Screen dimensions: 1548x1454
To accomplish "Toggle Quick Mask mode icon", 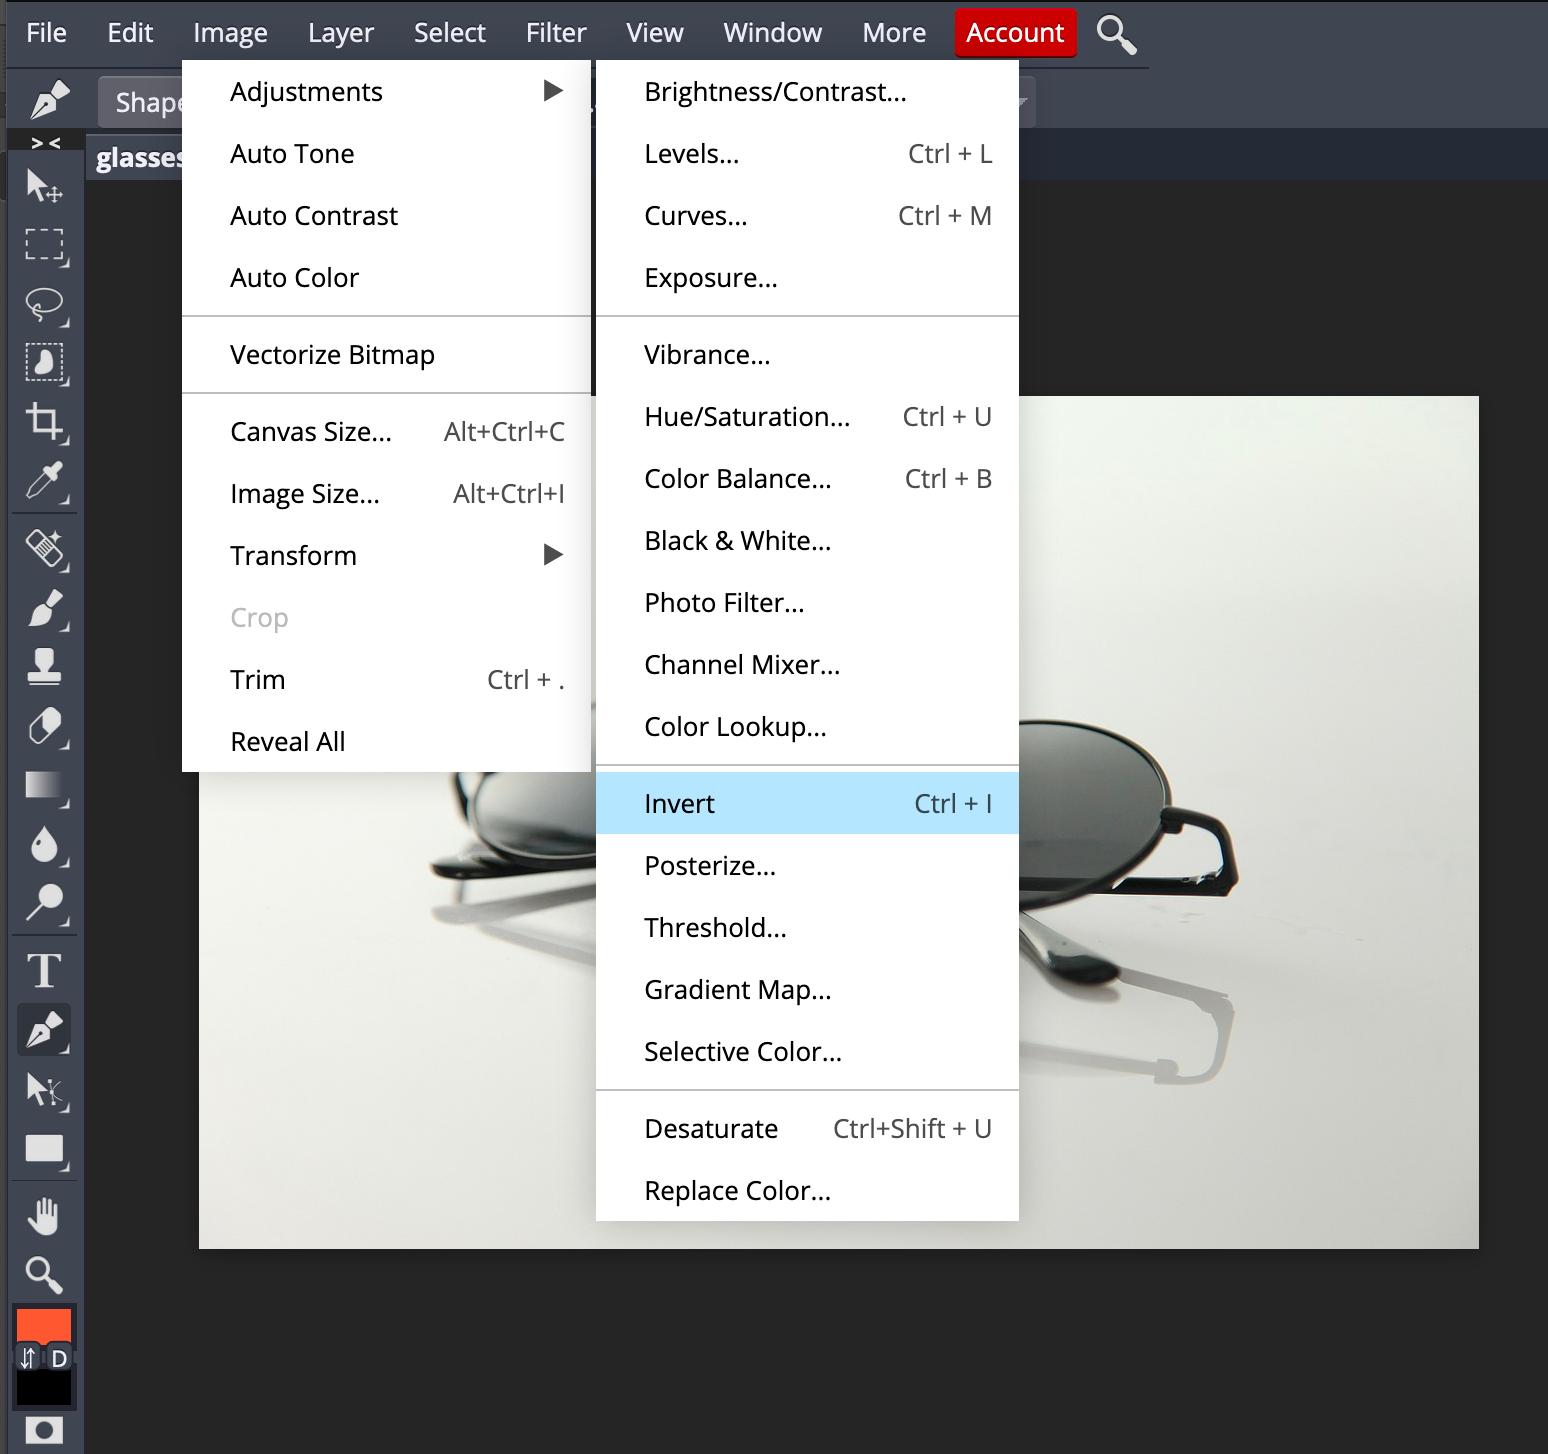I will tap(44, 1429).
